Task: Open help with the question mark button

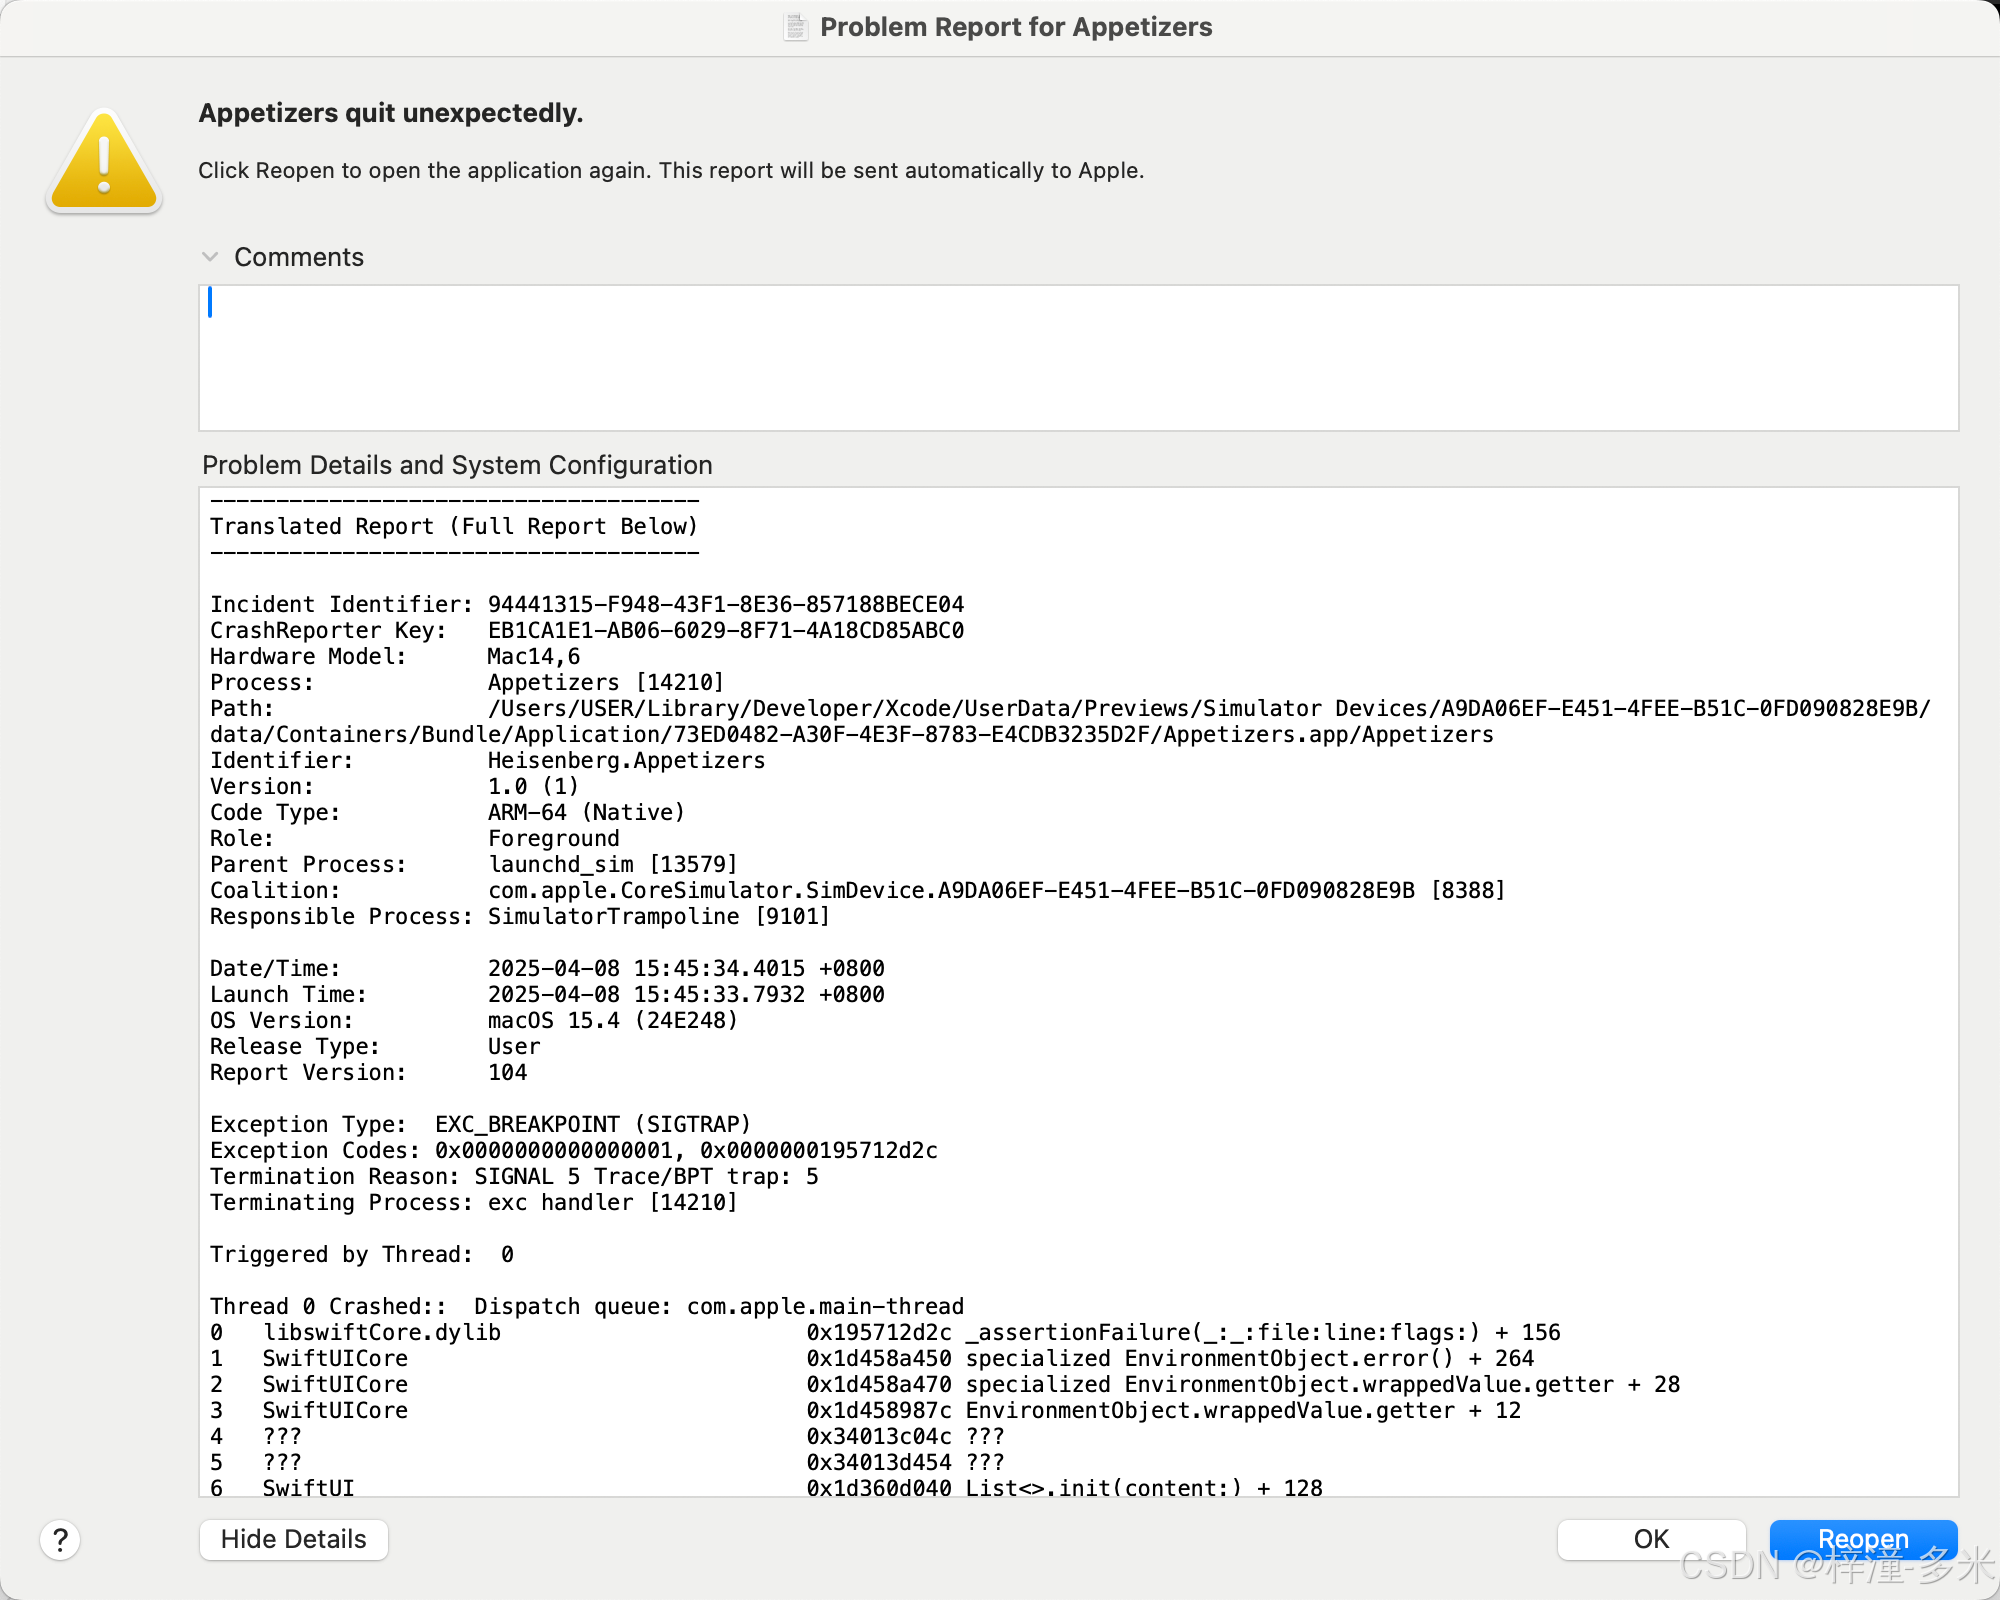Action: pos(60,1540)
